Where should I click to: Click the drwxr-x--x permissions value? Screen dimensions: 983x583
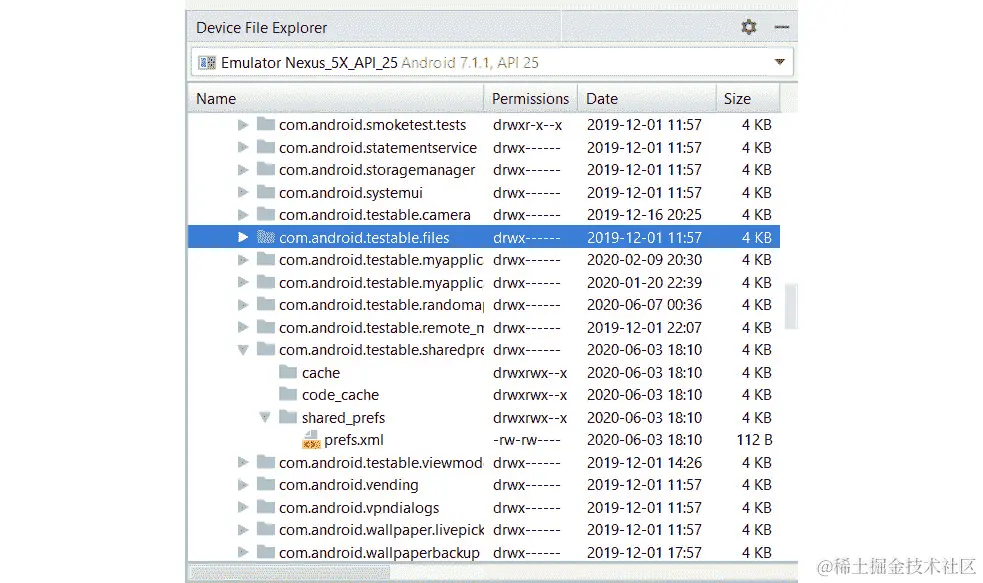[x=527, y=125]
